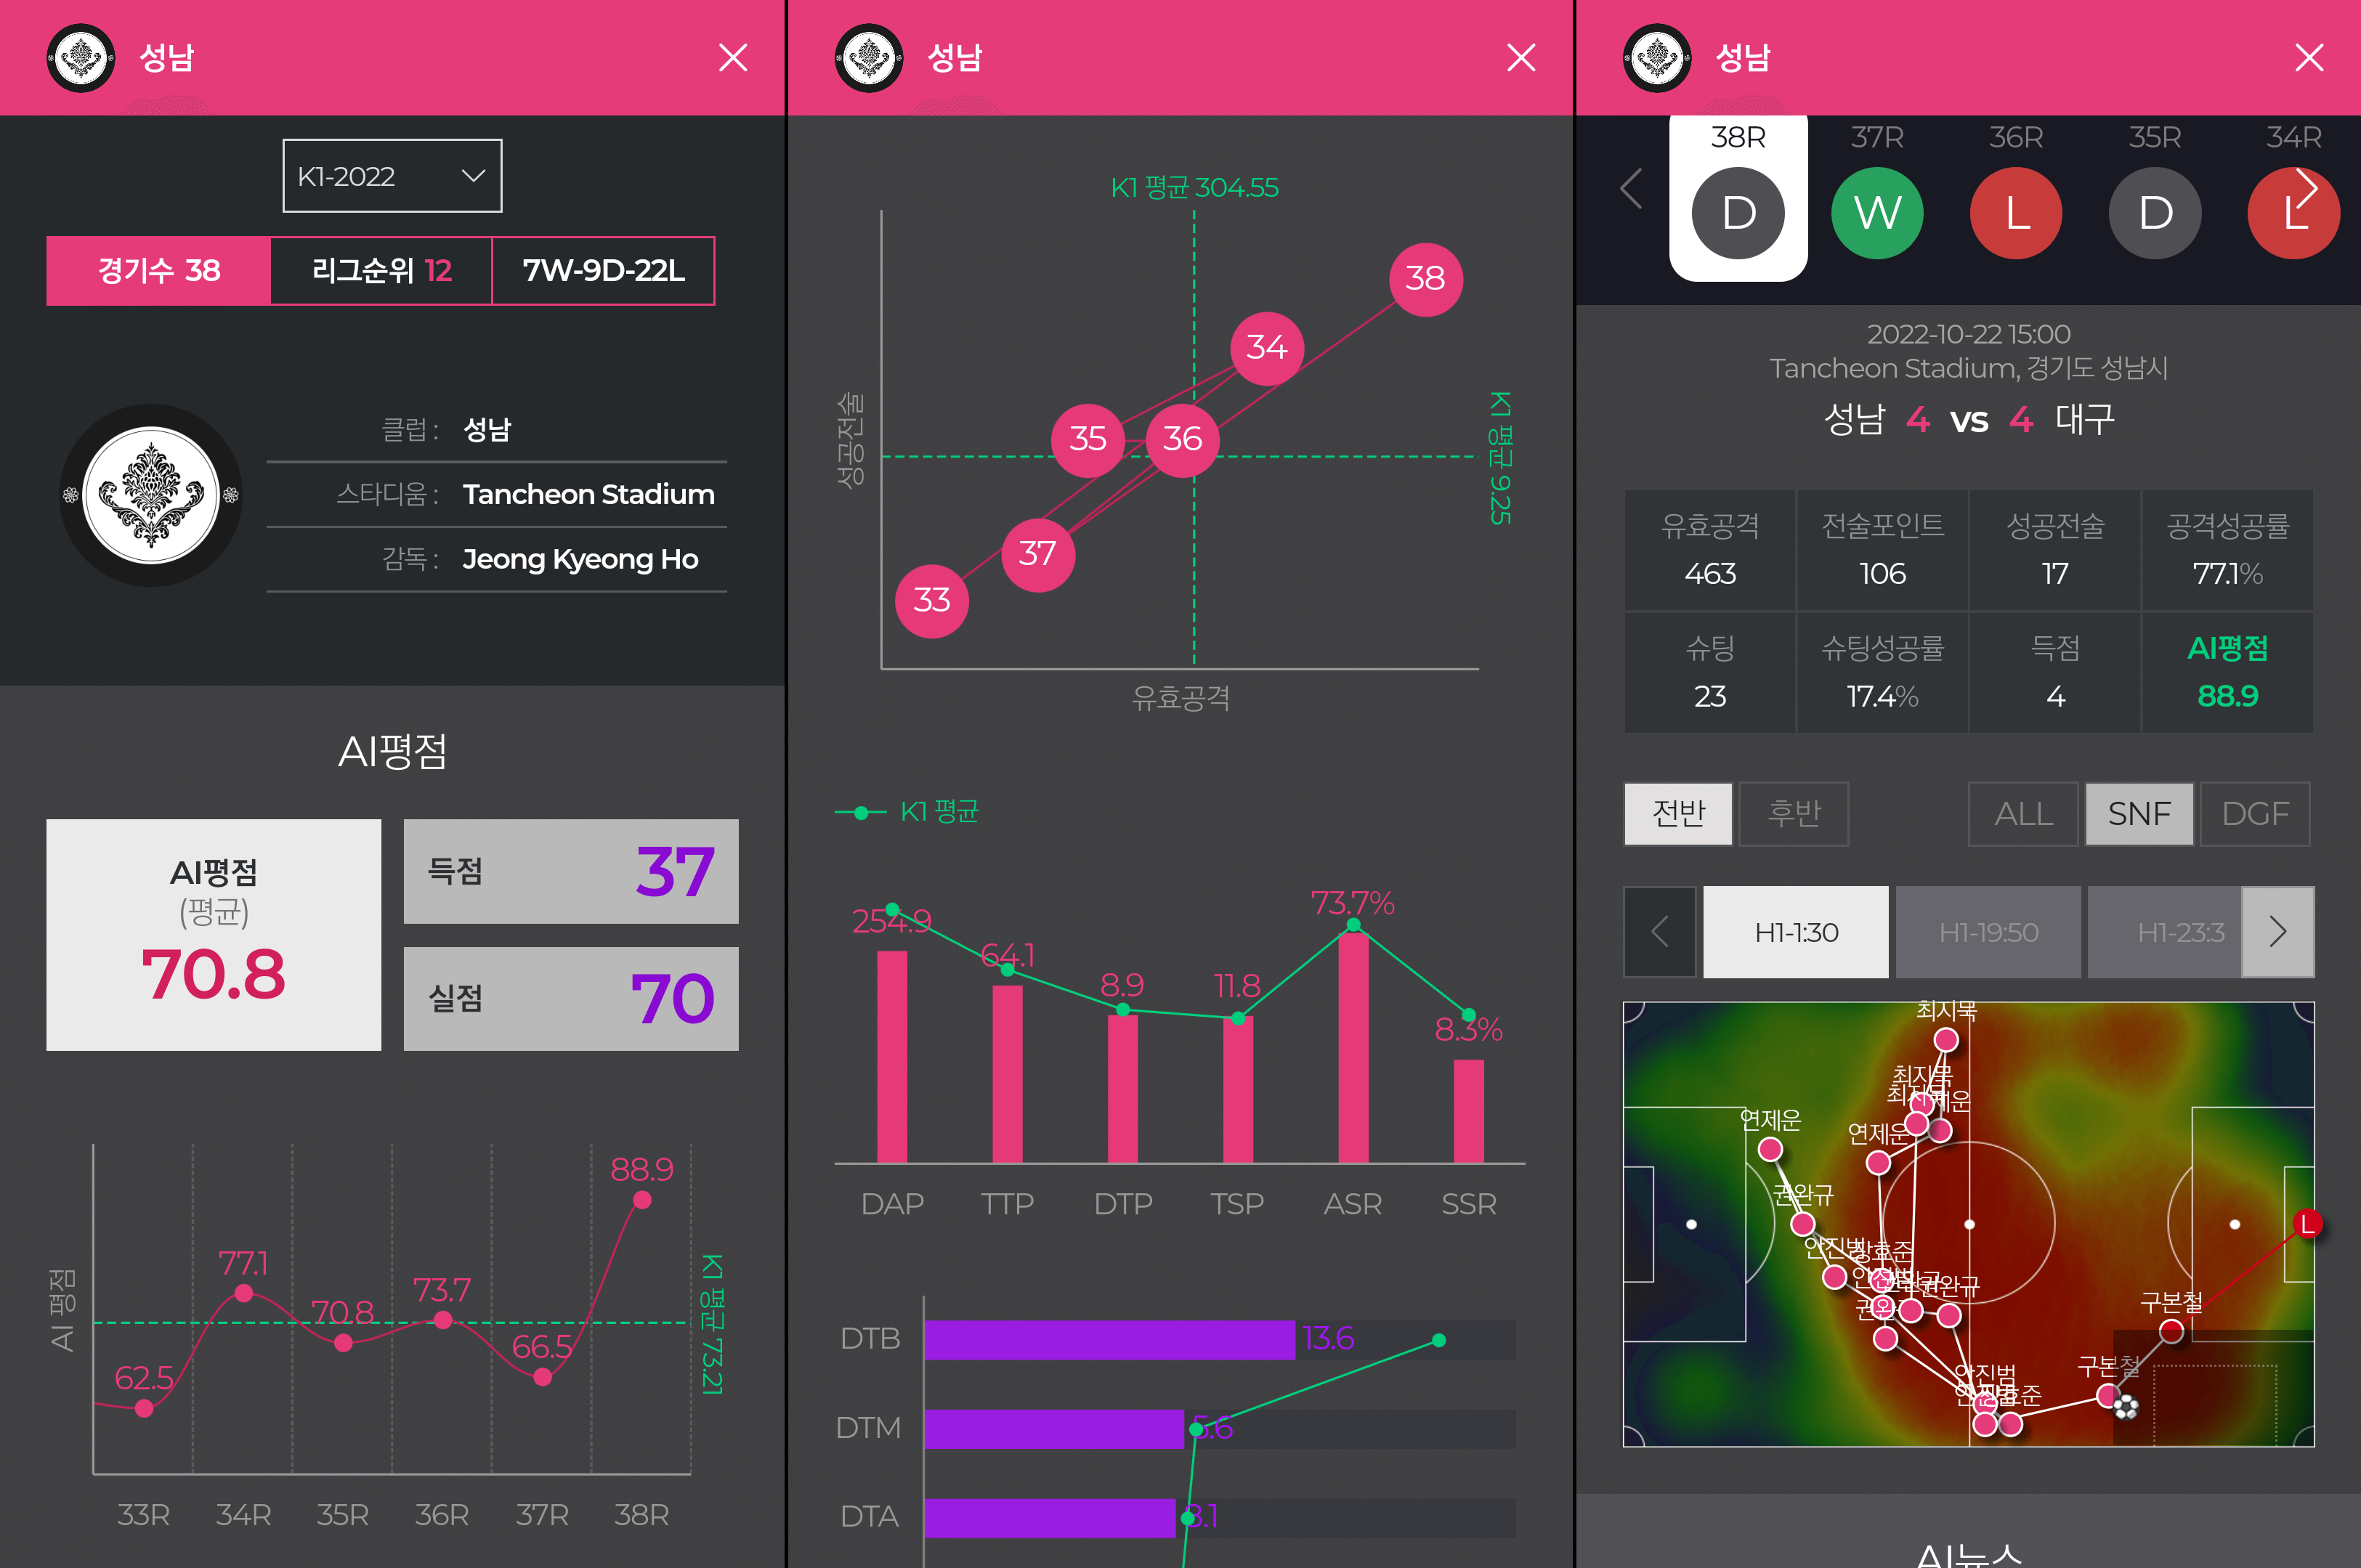Screen dimensions: 2361x1568
Task: Click the soccer ball icon on the pitch
Action: pos(2125,1407)
